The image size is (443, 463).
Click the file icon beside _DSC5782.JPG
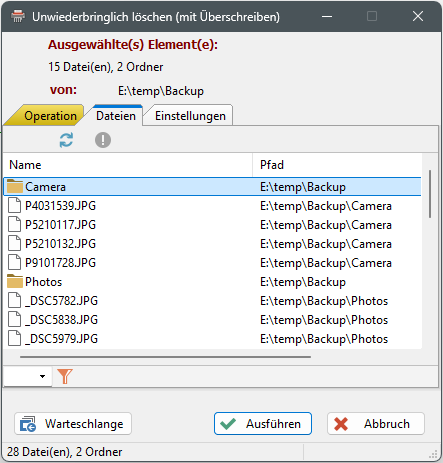pyautogui.click(x=14, y=301)
